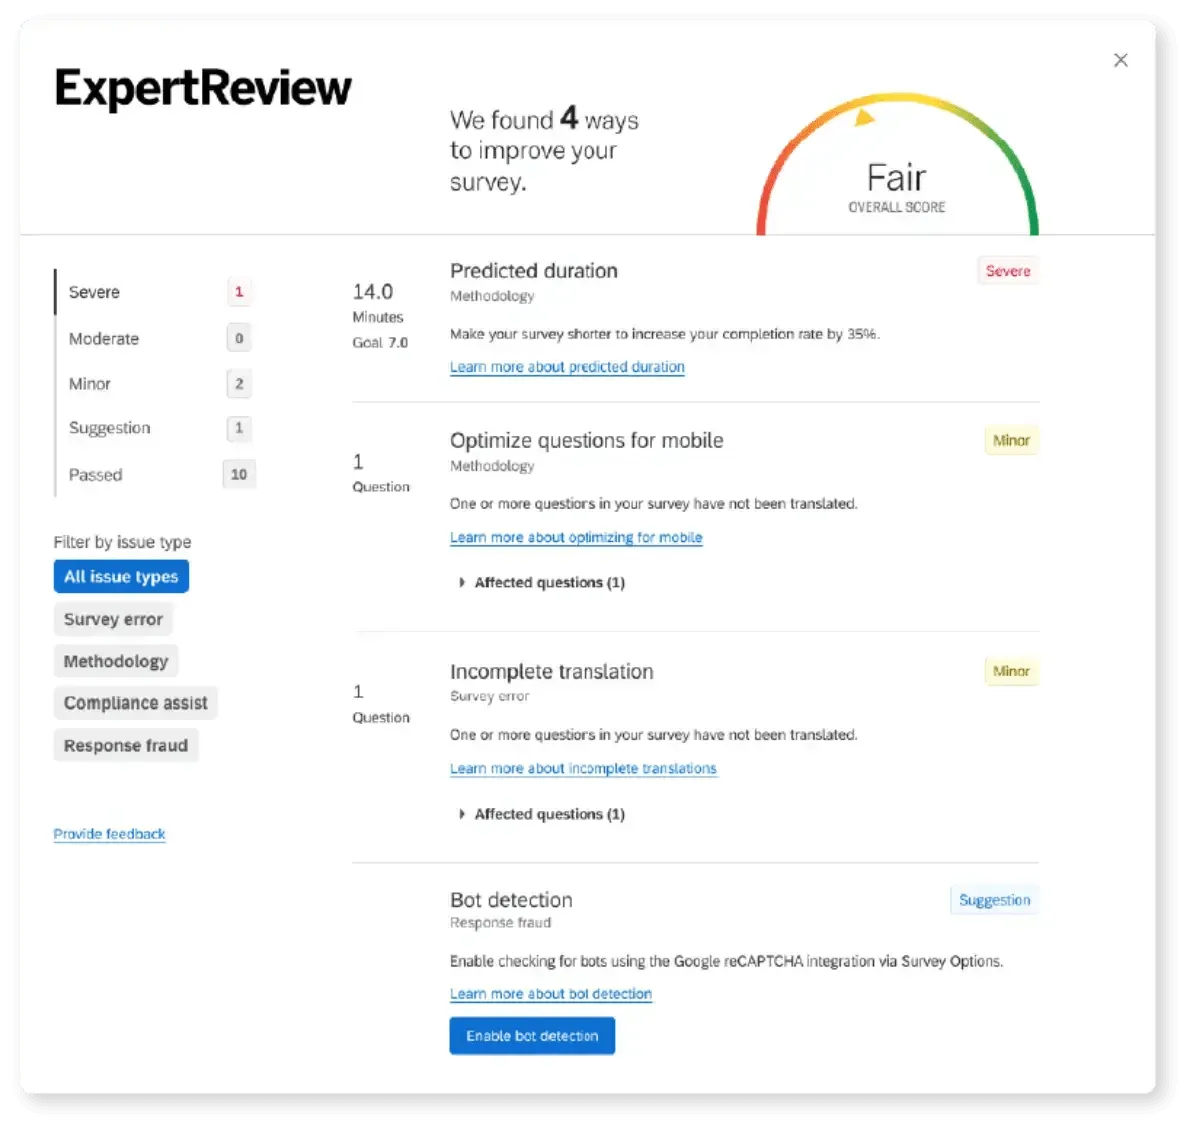Filter by Methodology issue type
The width and height of the screenshot is (1190, 1128).
click(x=115, y=661)
